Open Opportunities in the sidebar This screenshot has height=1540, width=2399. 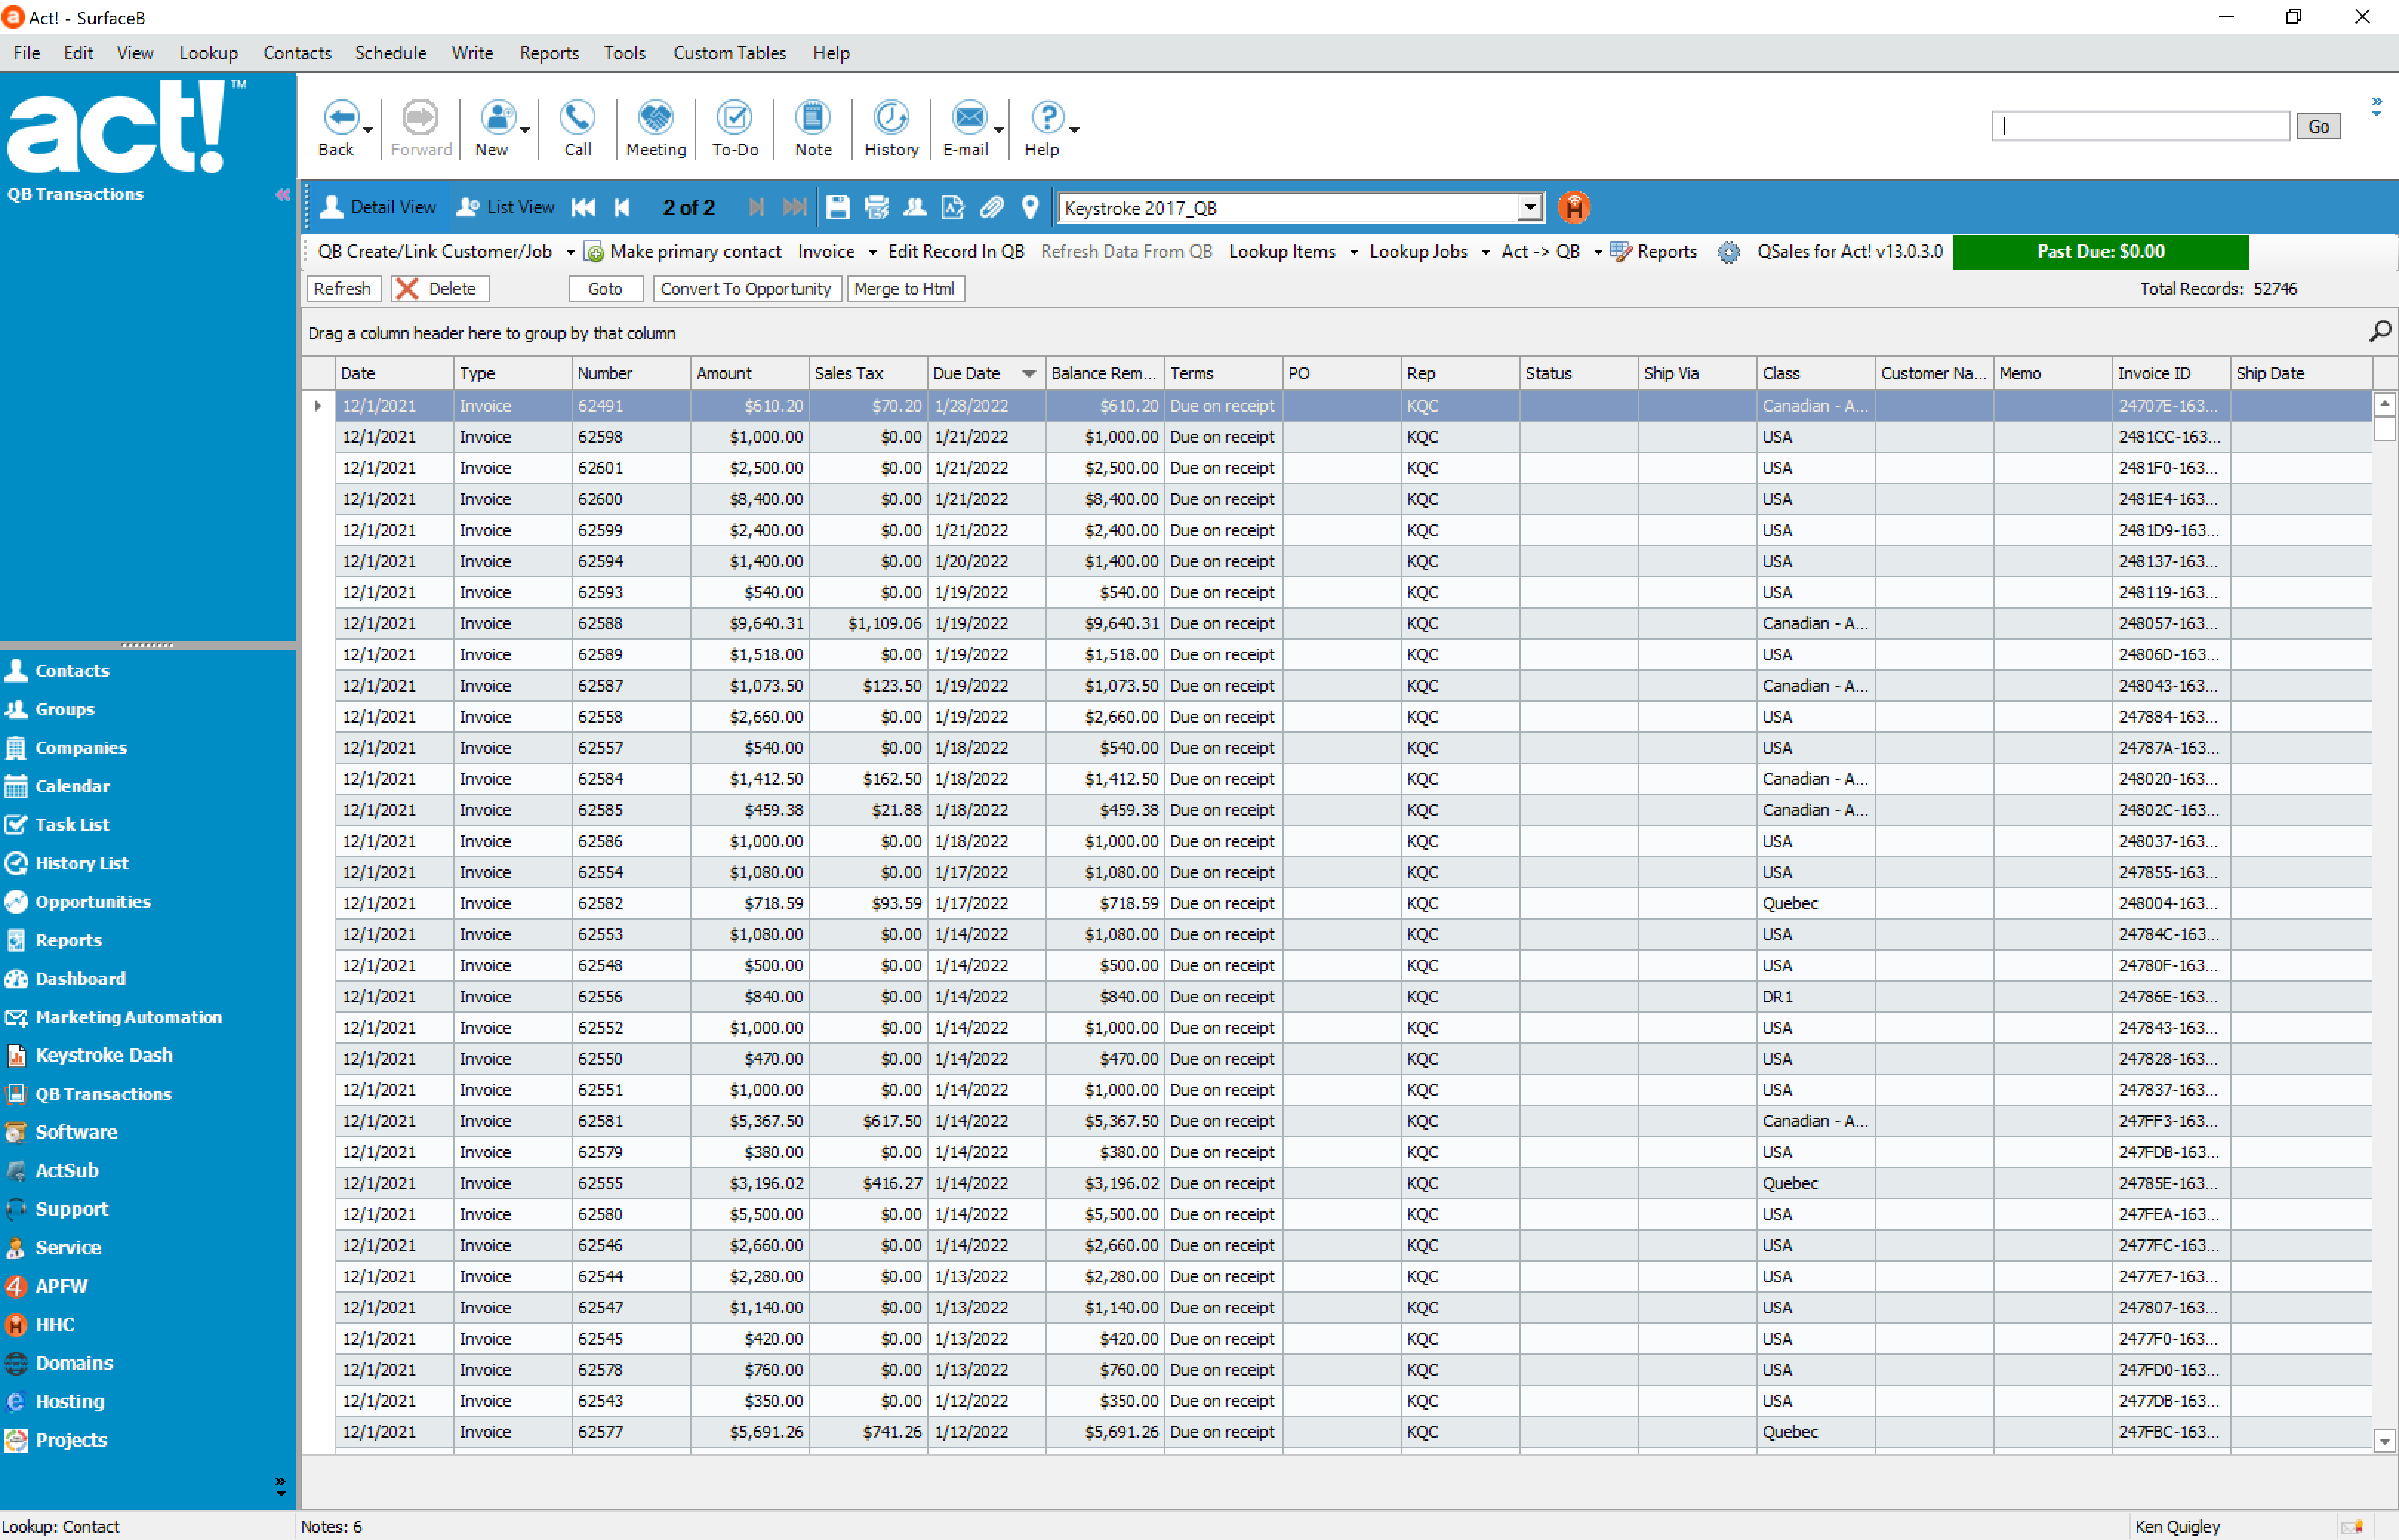tap(93, 901)
